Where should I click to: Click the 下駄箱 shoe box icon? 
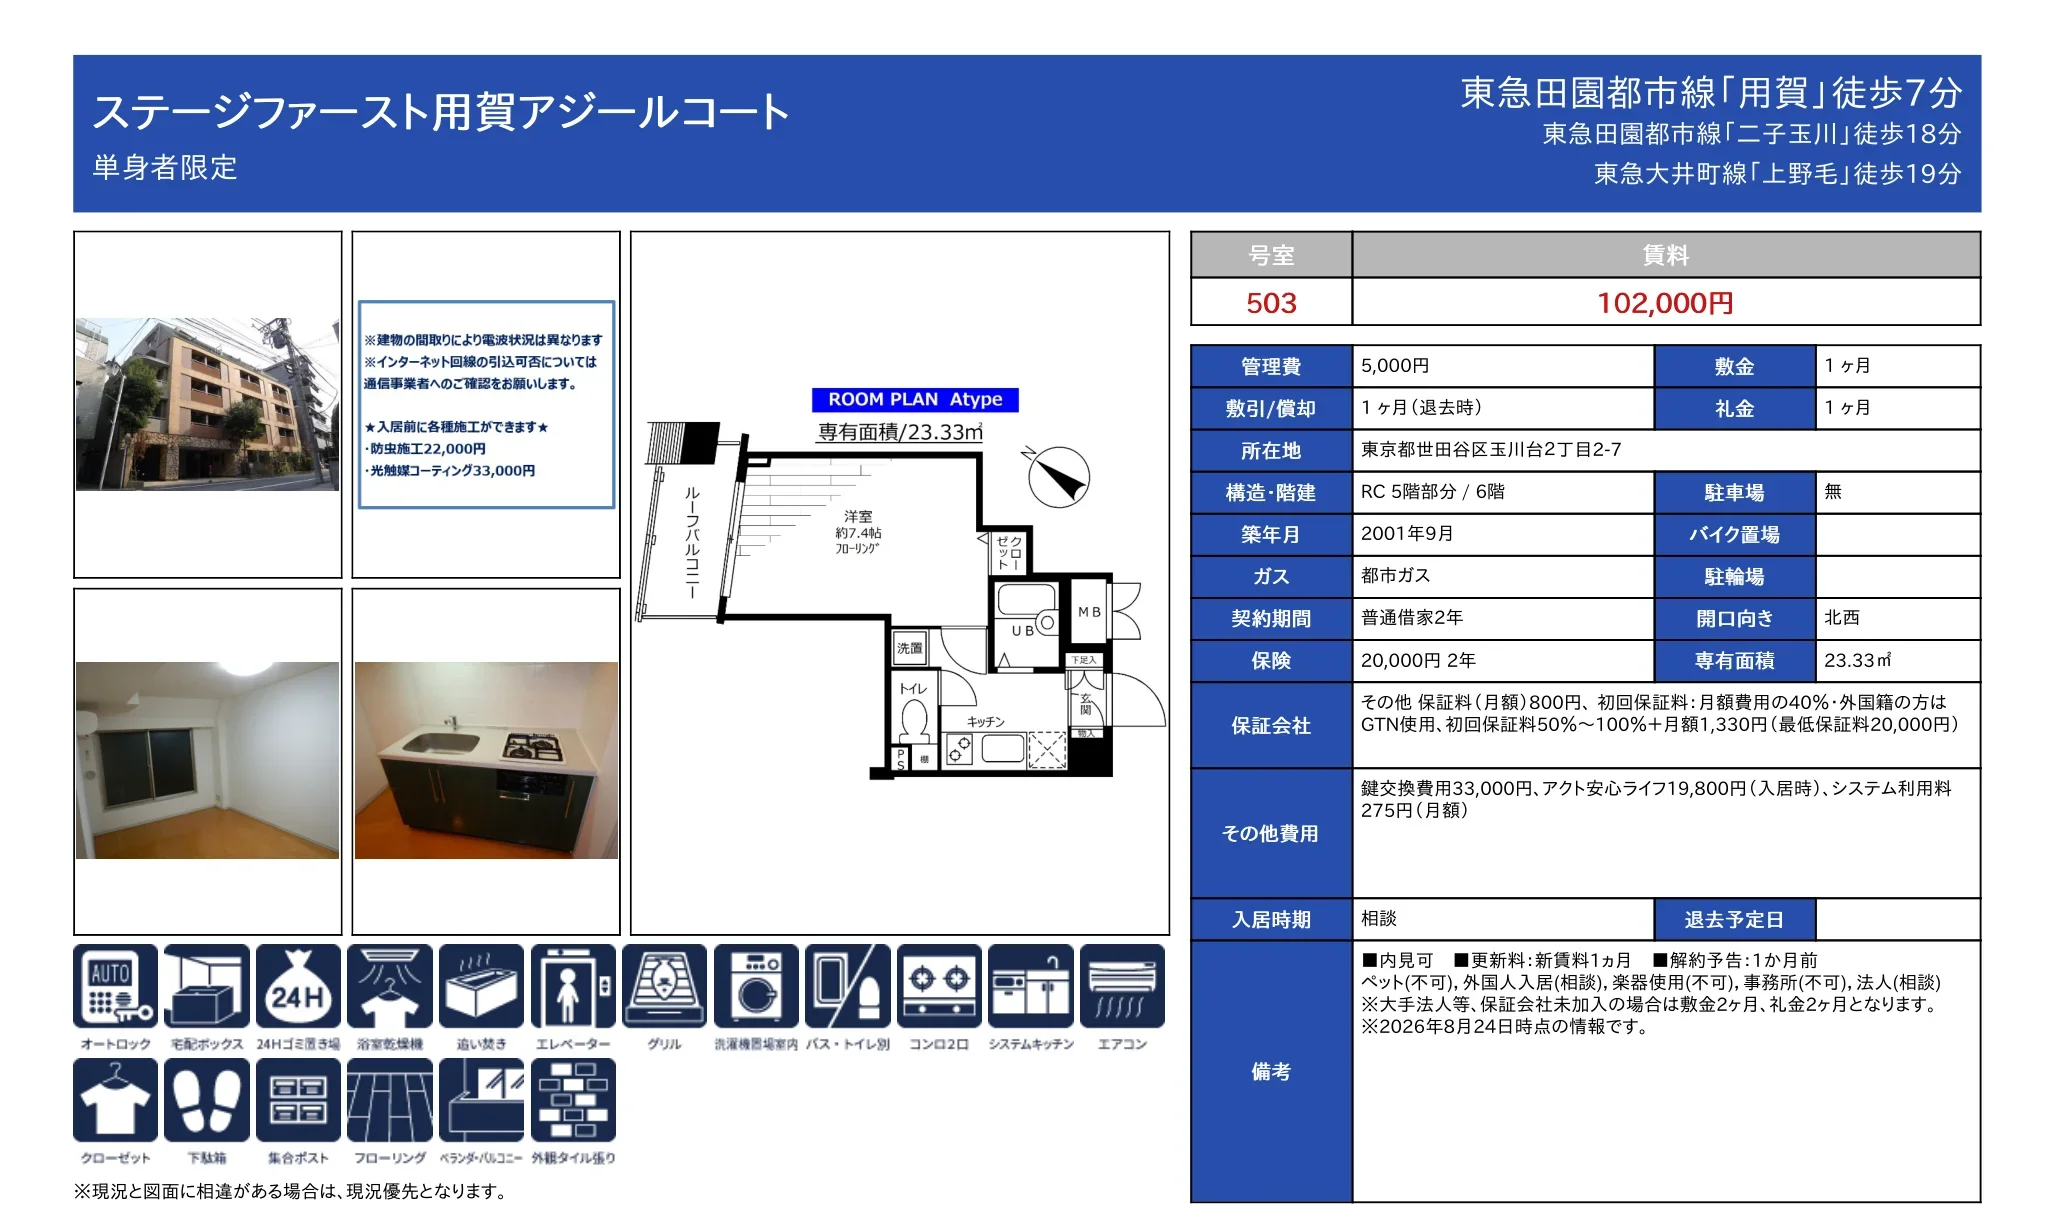click(207, 1100)
